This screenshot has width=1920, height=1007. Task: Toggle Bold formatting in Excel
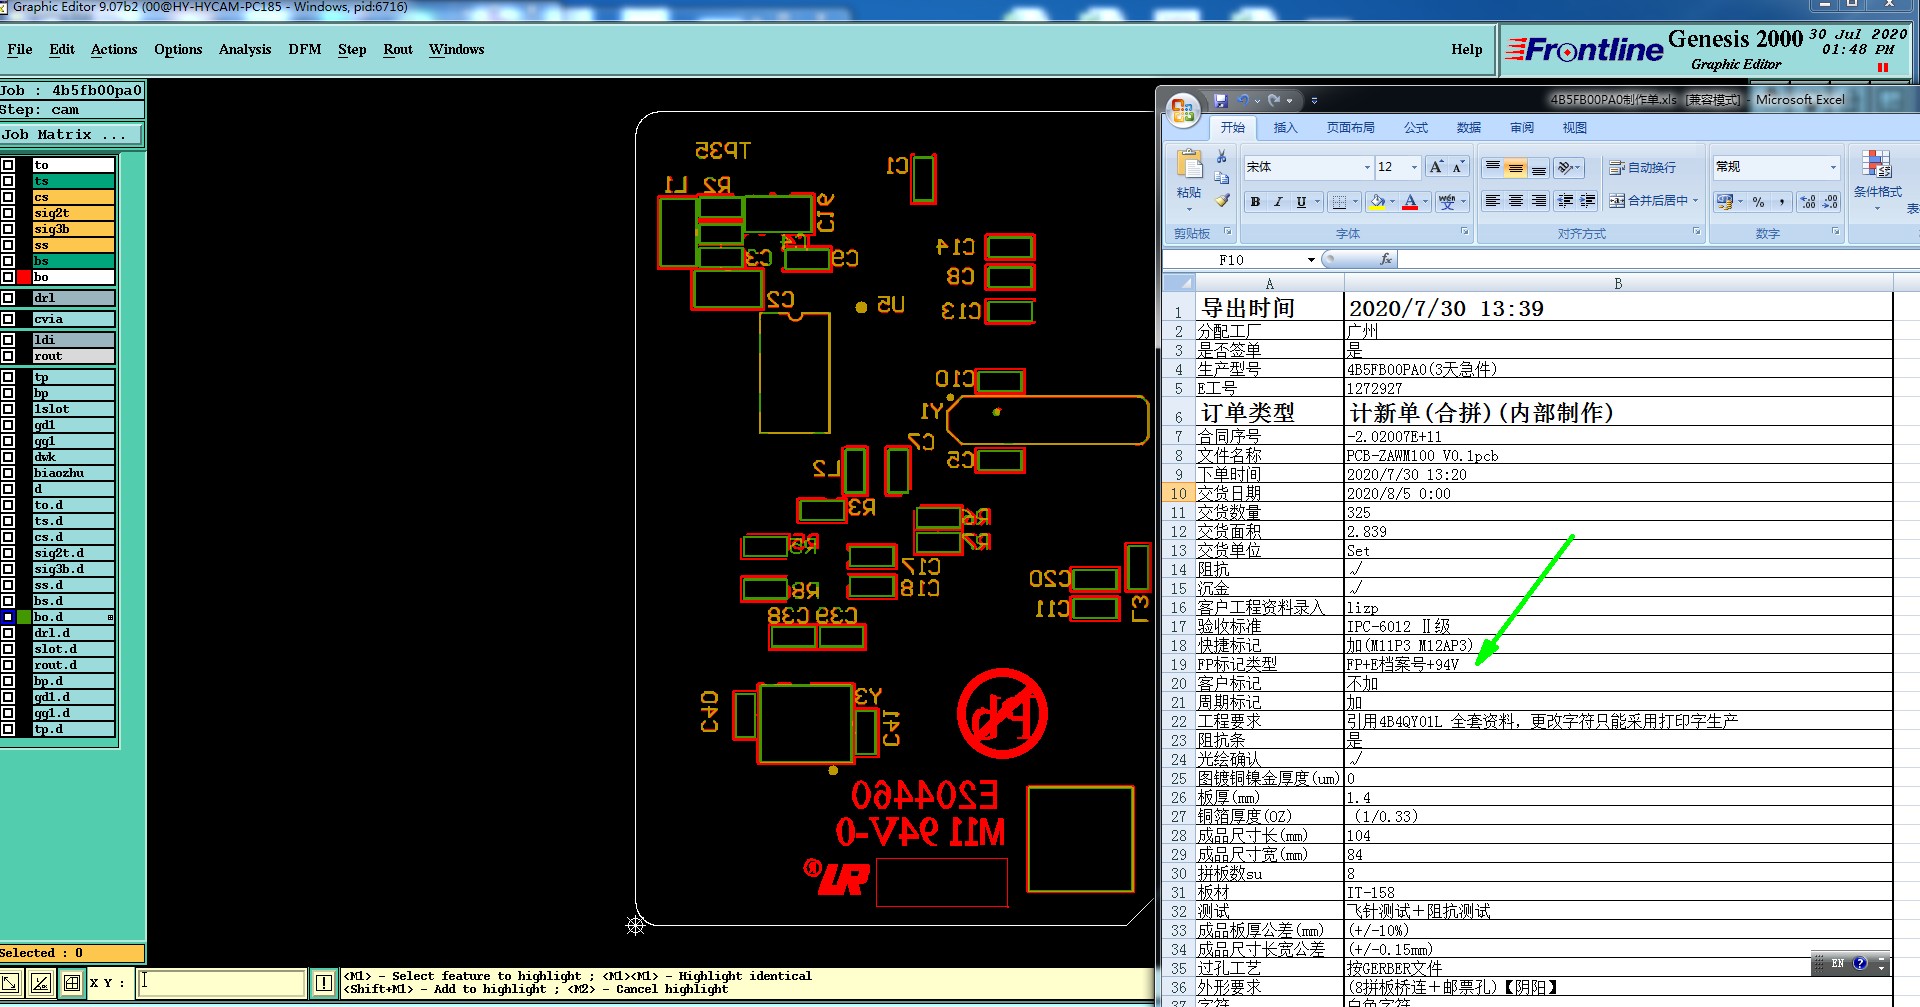(x=1255, y=201)
